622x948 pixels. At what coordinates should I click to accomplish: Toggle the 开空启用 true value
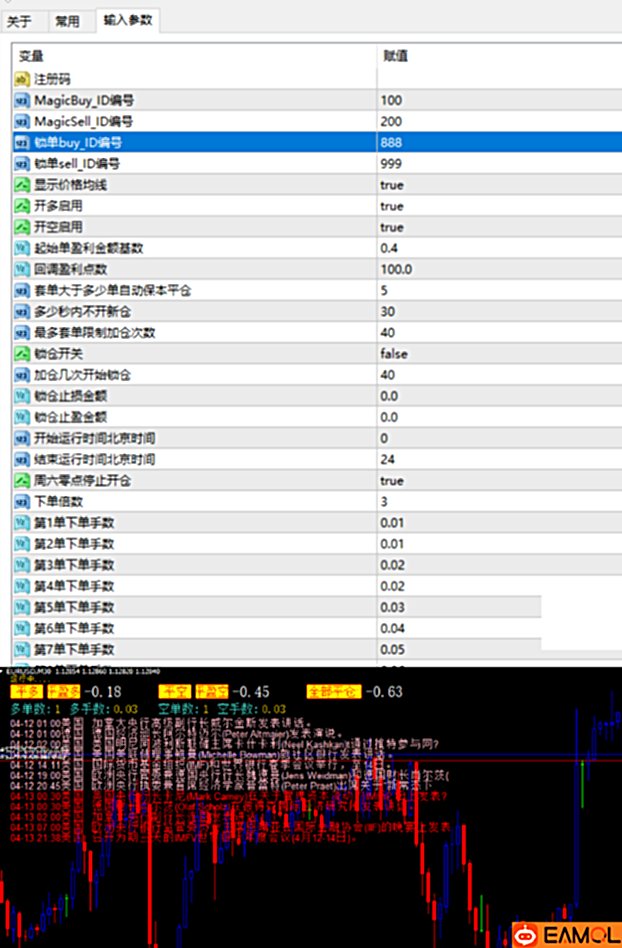(x=392, y=227)
